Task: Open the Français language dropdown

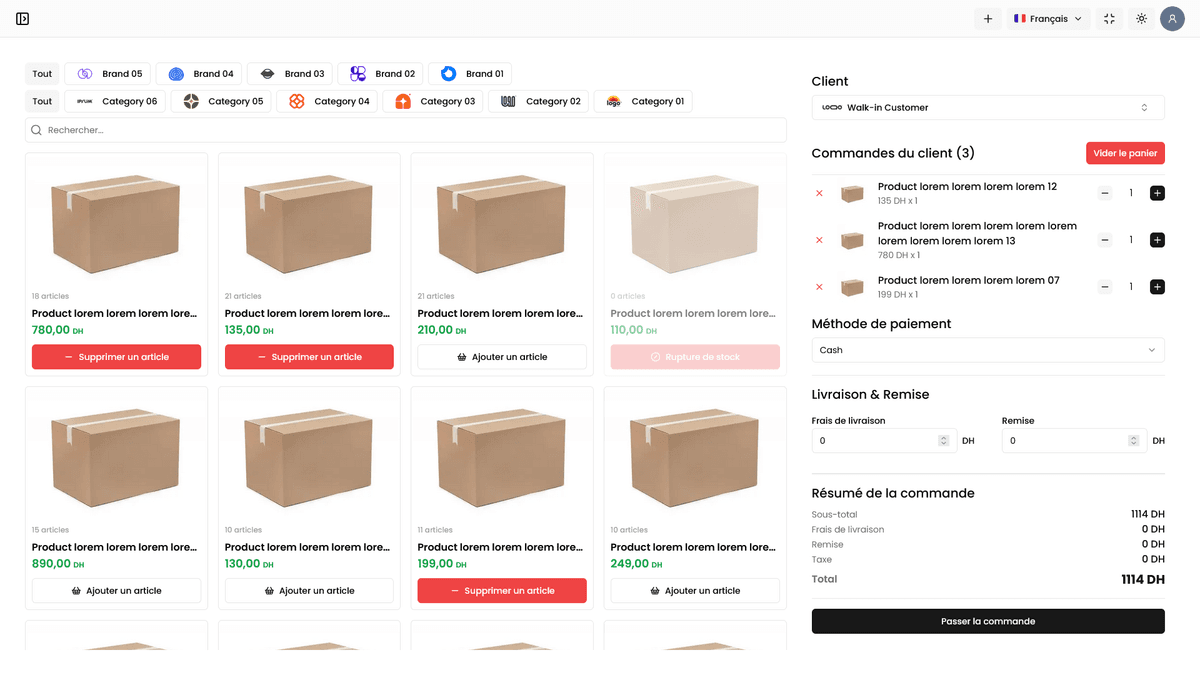Action: [x=1048, y=18]
